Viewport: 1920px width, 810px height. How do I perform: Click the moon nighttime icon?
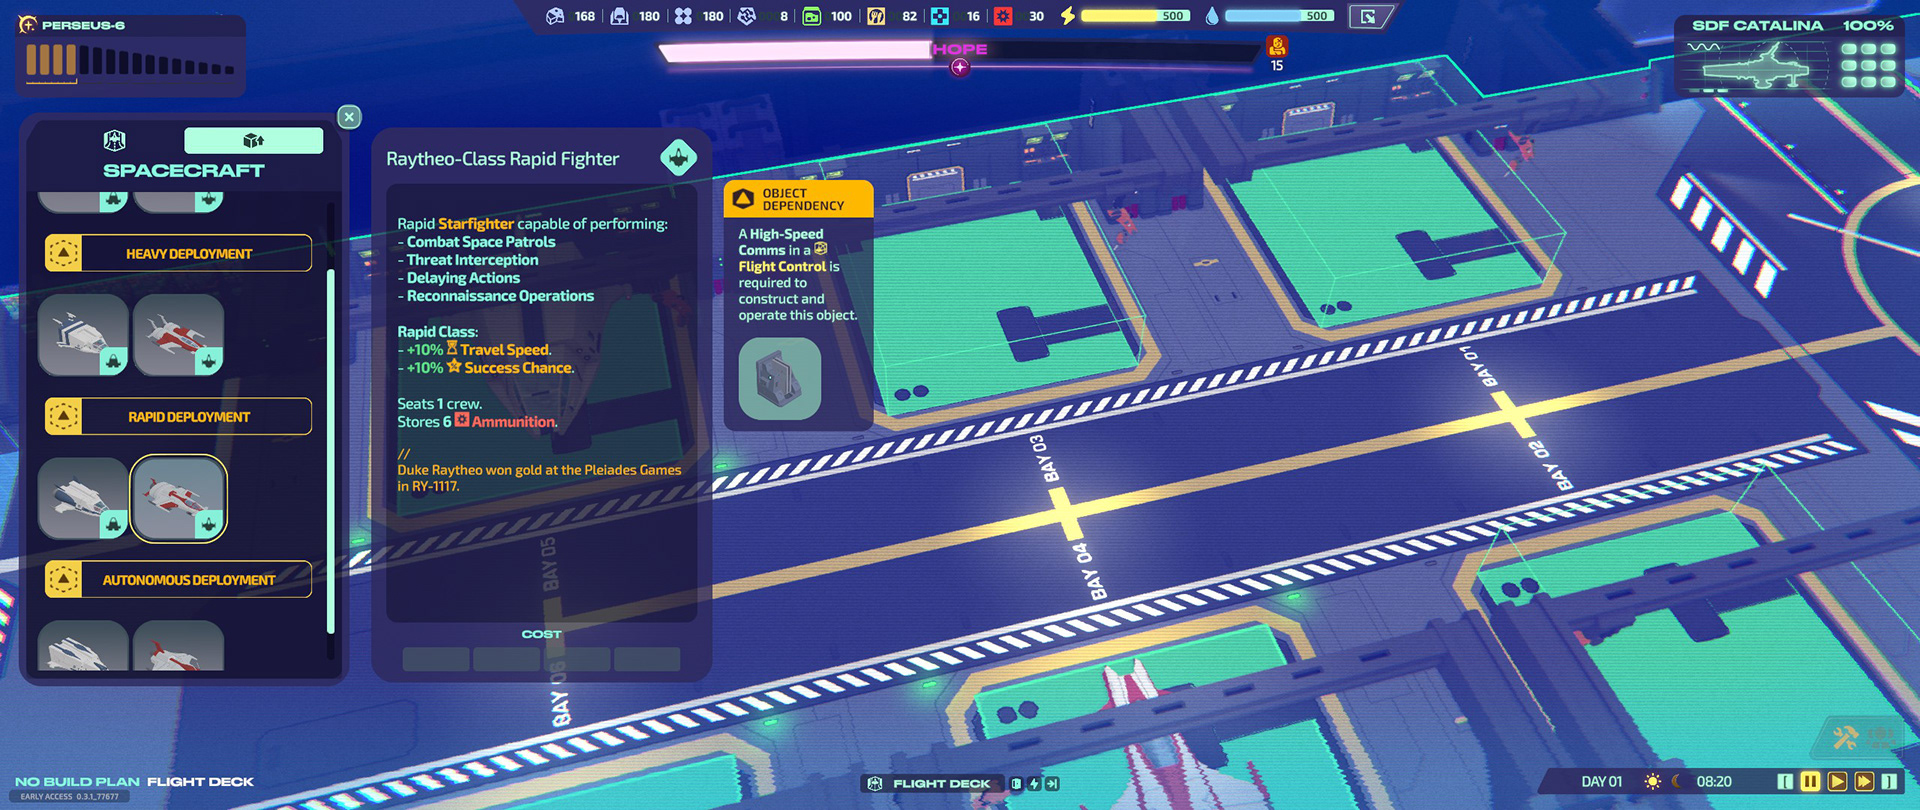[1679, 782]
